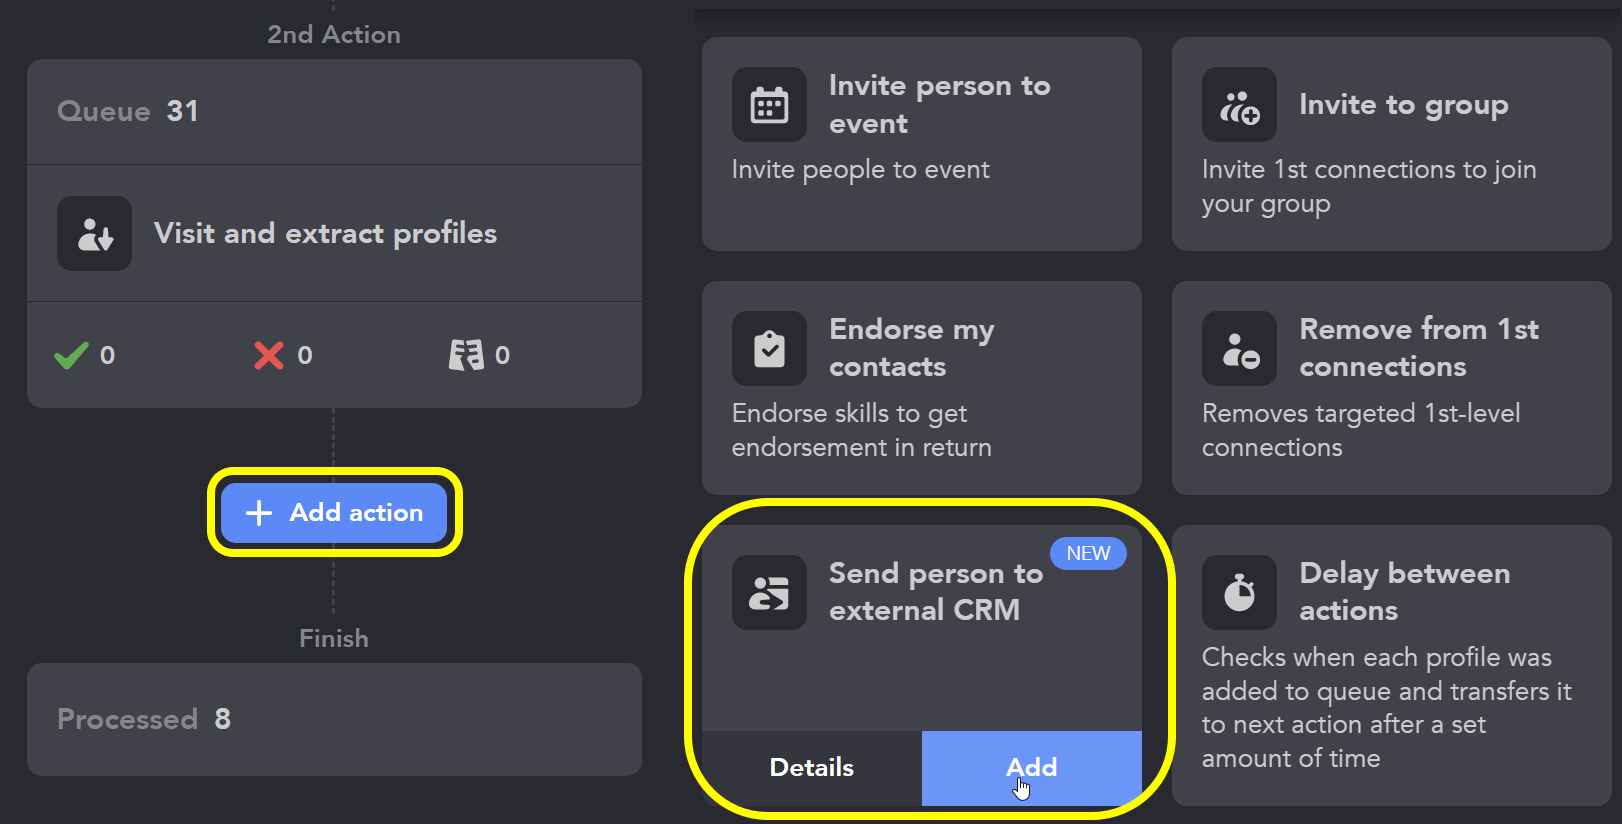Click the Finish label below the workflow

click(334, 637)
